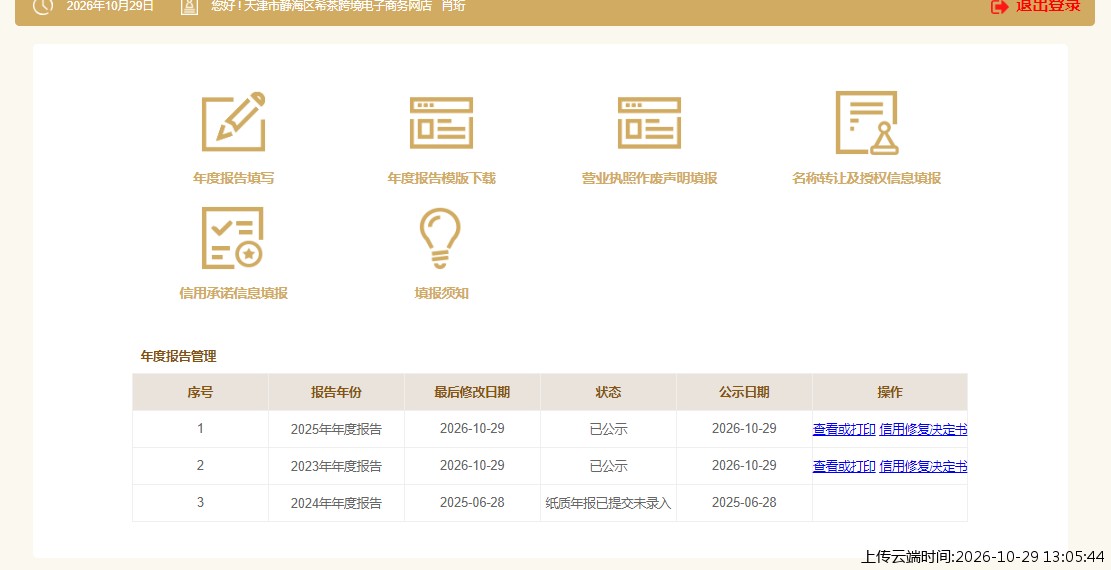Click 查看或打印 for the 2025年年度报告 row

[x=844, y=429]
